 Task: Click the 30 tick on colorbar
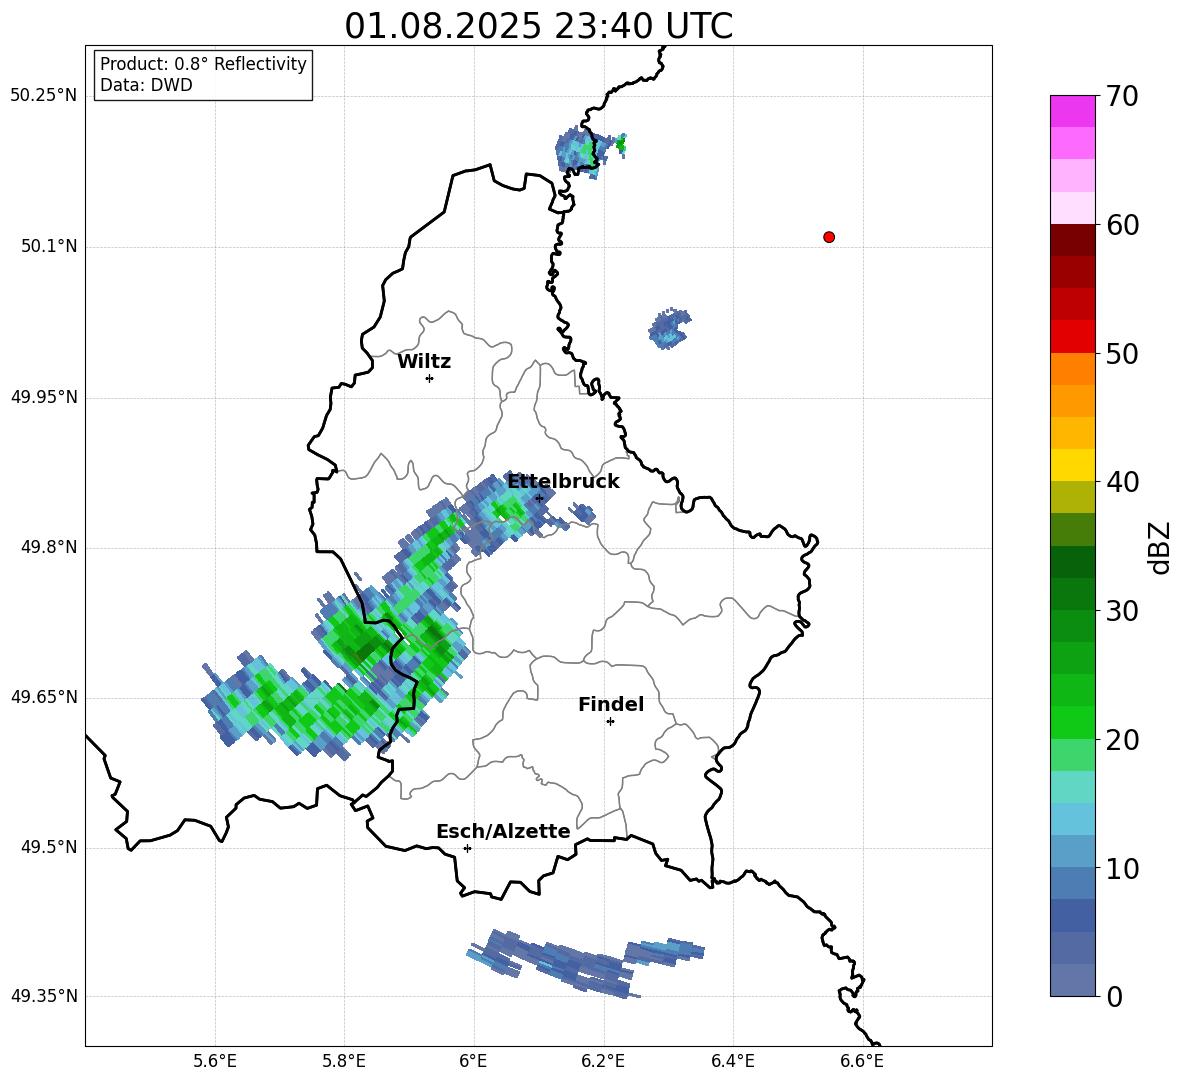click(1121, 611)
